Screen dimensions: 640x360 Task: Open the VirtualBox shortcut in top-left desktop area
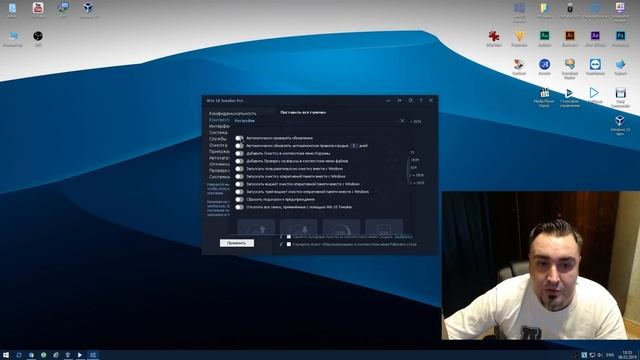(88, 9)
